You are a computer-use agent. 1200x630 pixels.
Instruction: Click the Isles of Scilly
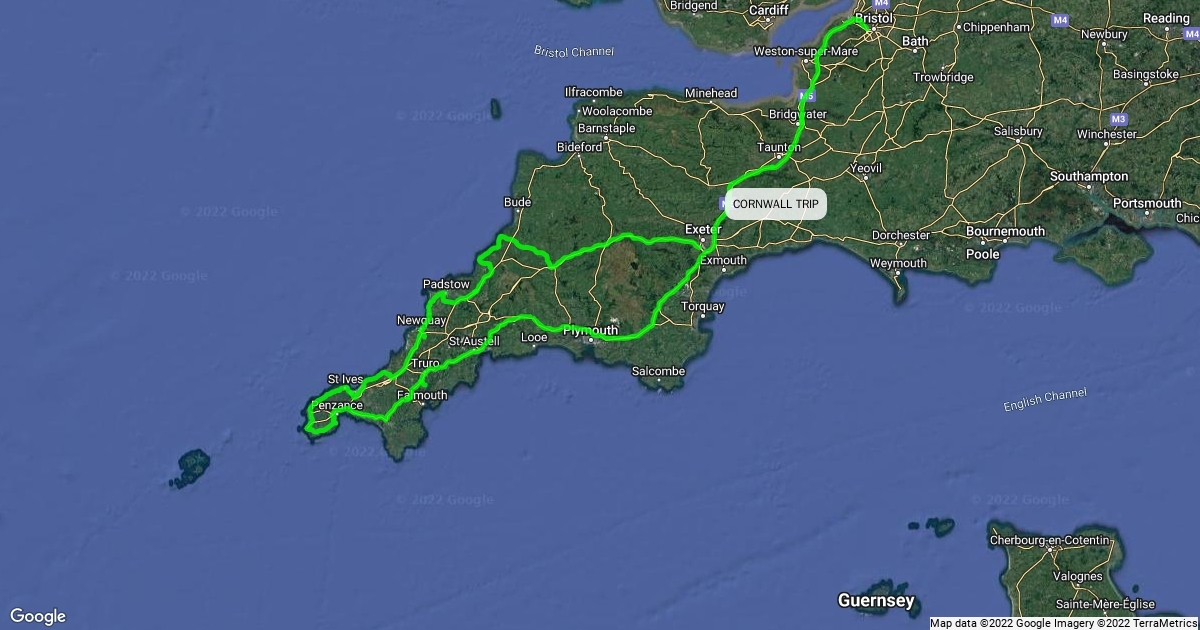191,468
